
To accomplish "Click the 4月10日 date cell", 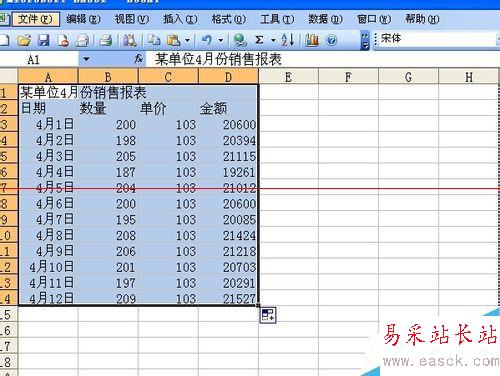I will click(48, 267).
